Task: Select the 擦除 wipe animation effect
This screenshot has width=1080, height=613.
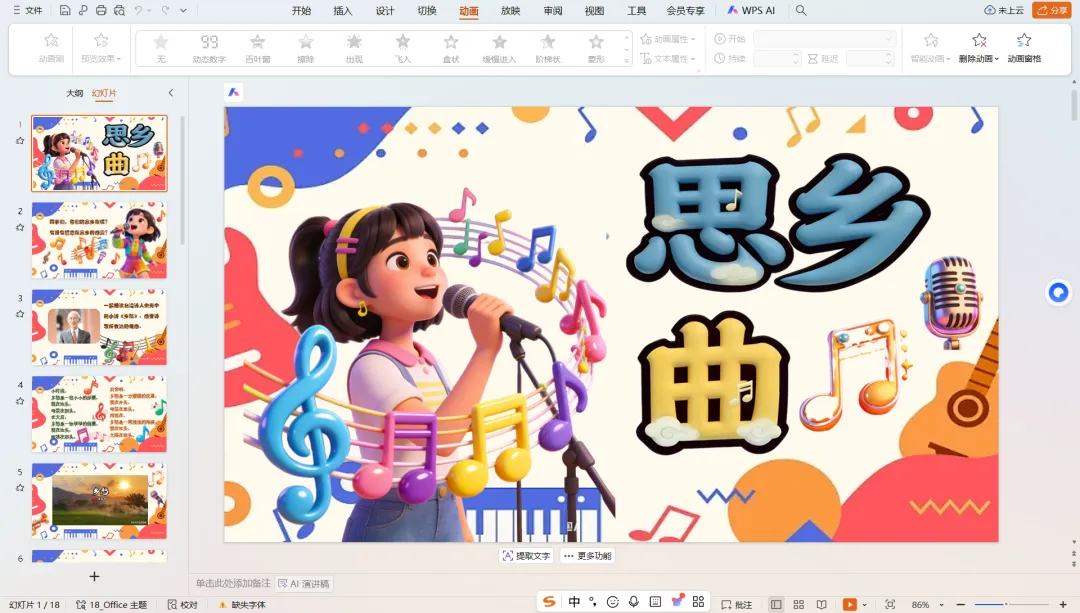Action: coord(306,48)
